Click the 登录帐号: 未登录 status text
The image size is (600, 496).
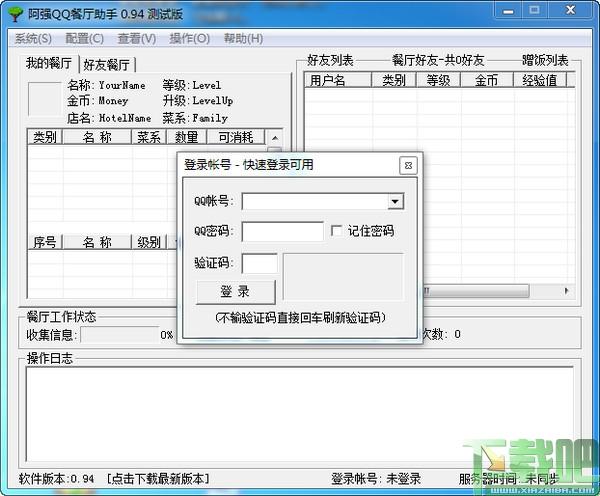(x=376, y=478)
